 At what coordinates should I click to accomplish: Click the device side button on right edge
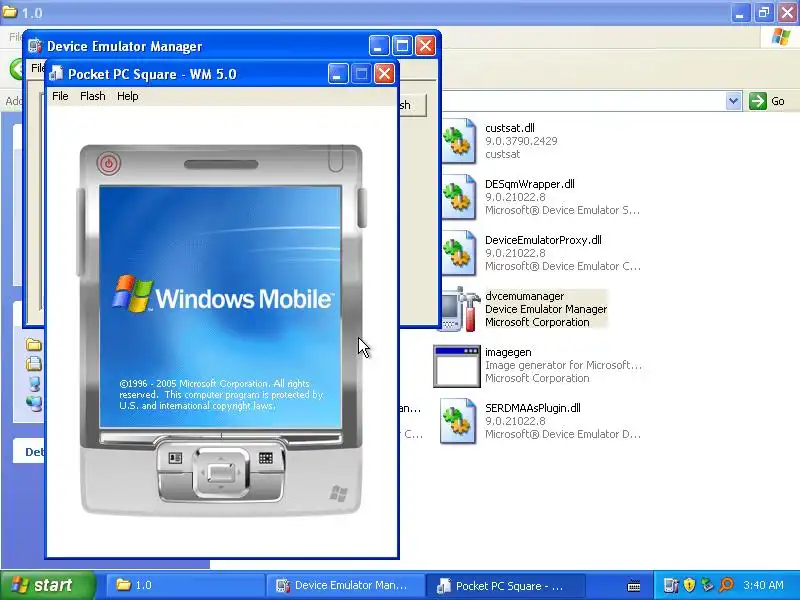pos(362,208)
